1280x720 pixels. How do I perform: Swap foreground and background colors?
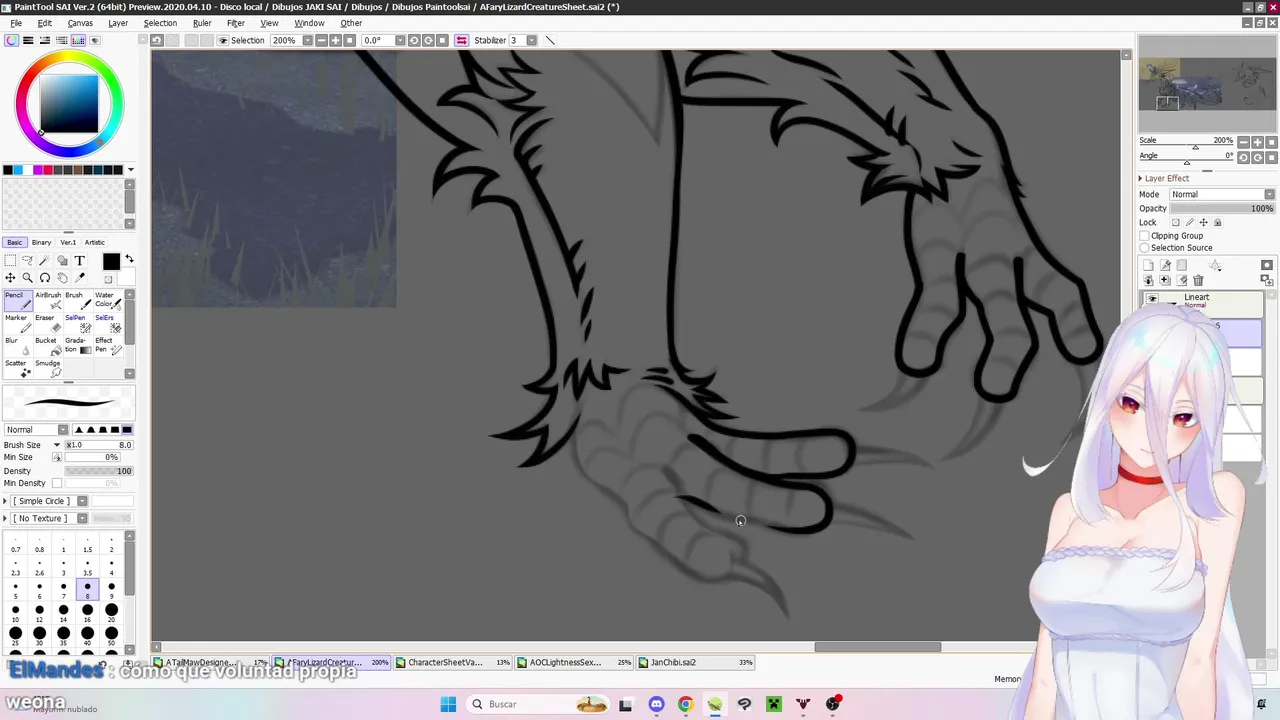[x=129, y=260]
